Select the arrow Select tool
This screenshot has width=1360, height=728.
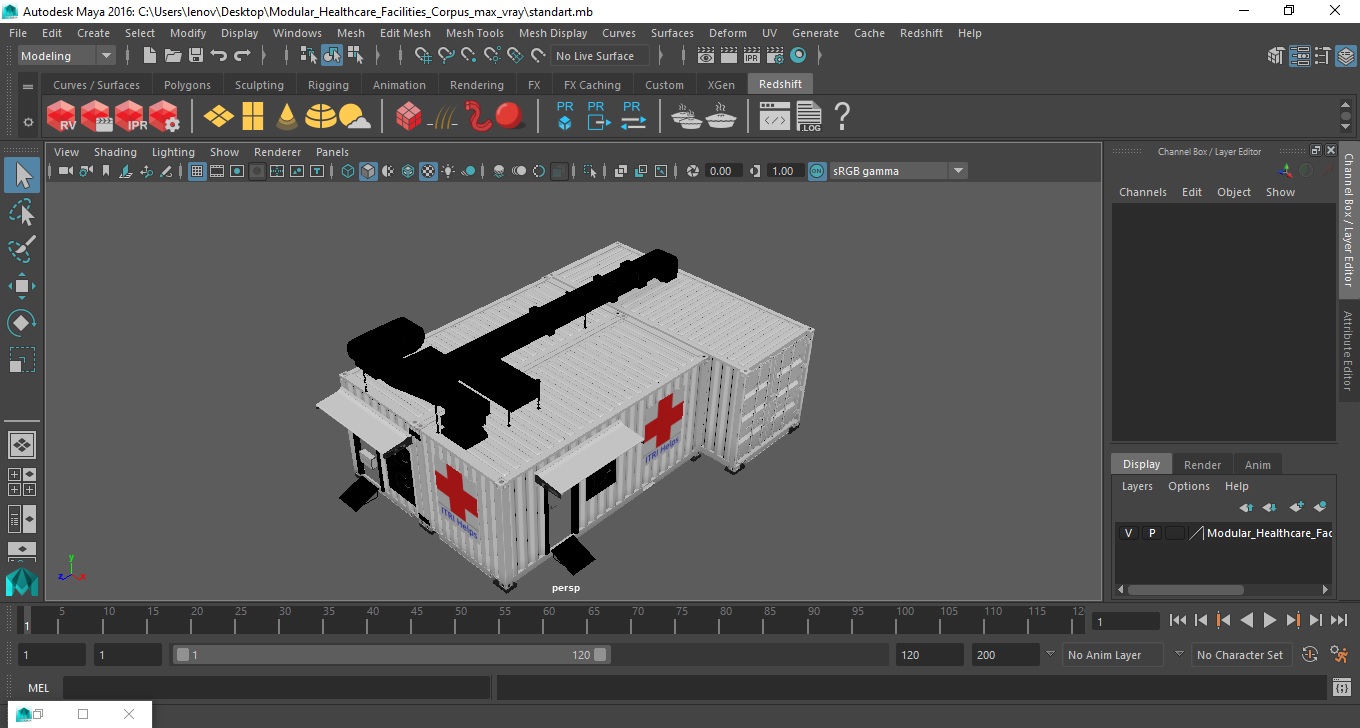[22, 176]
